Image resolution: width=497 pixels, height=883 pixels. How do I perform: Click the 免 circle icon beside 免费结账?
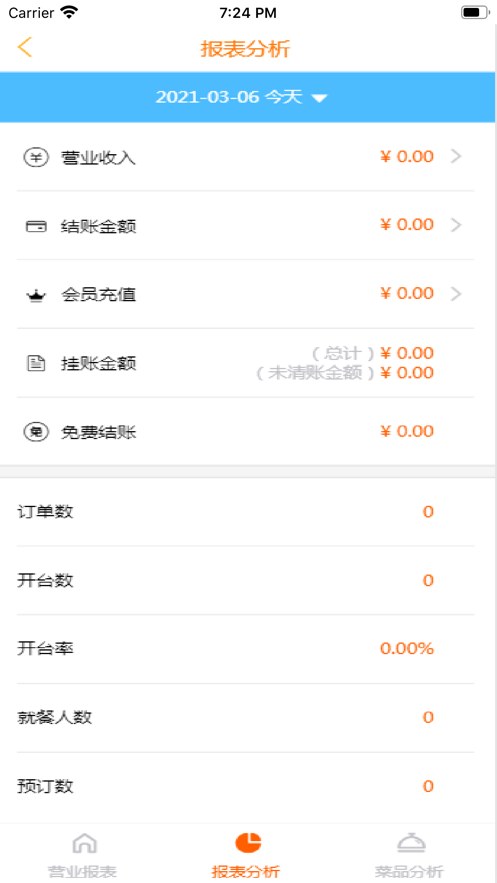tap(36, 432)
